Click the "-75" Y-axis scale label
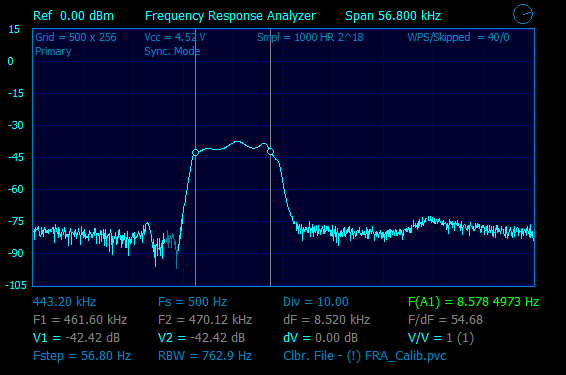This screenshot has width=566, height=375. [16, 221]
